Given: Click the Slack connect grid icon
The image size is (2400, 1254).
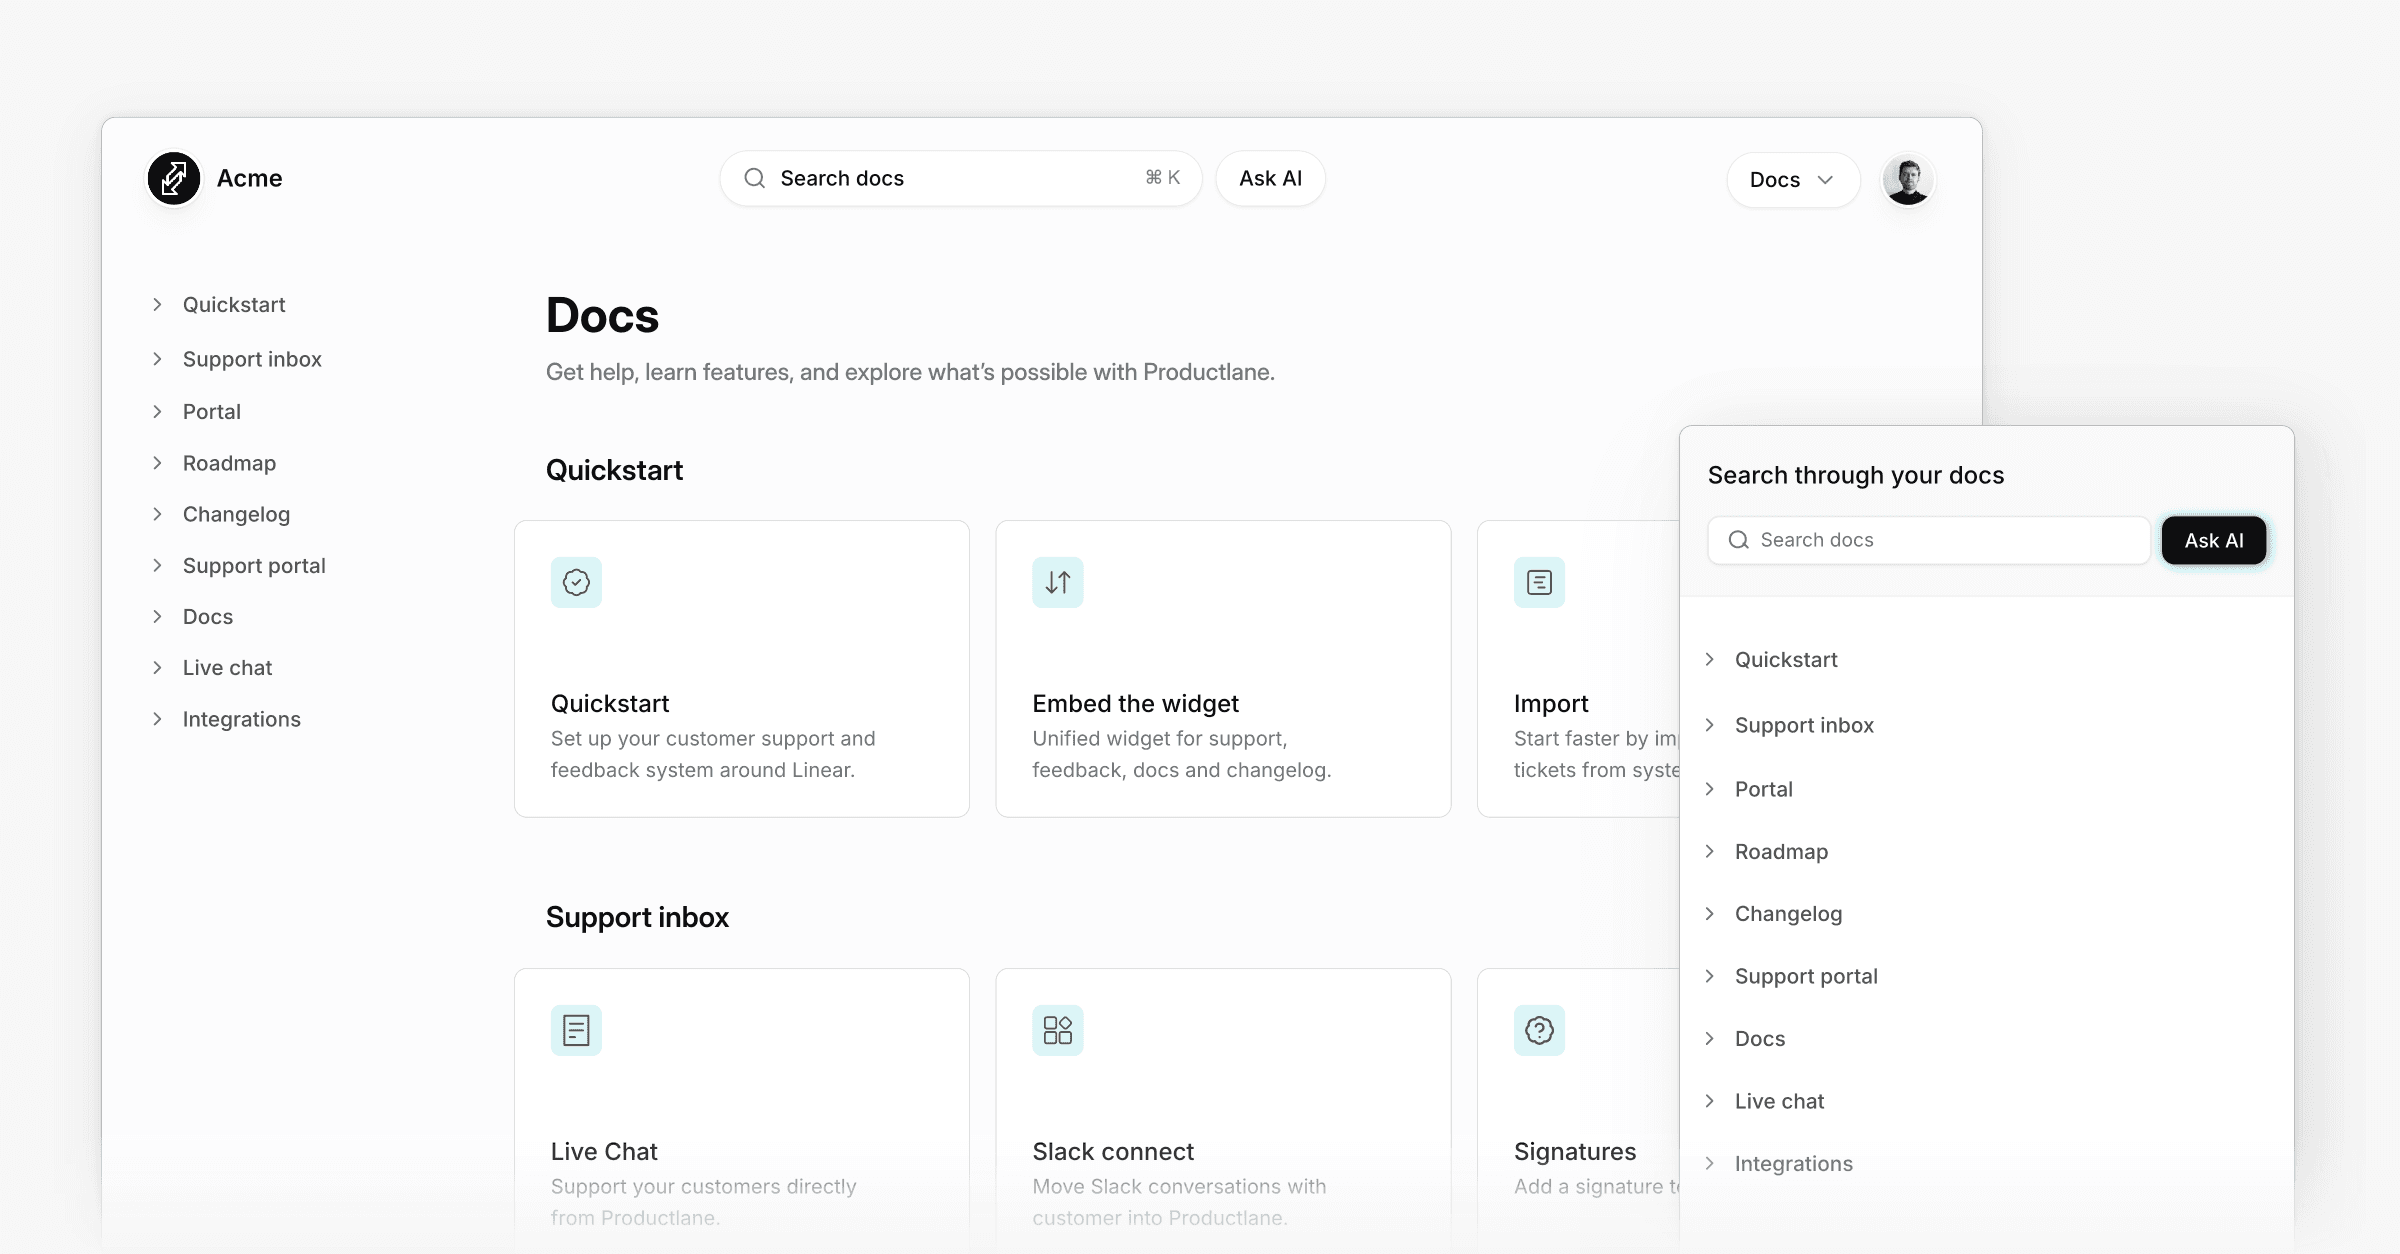Looking at the screenshot, I should pos(1057,1030).
